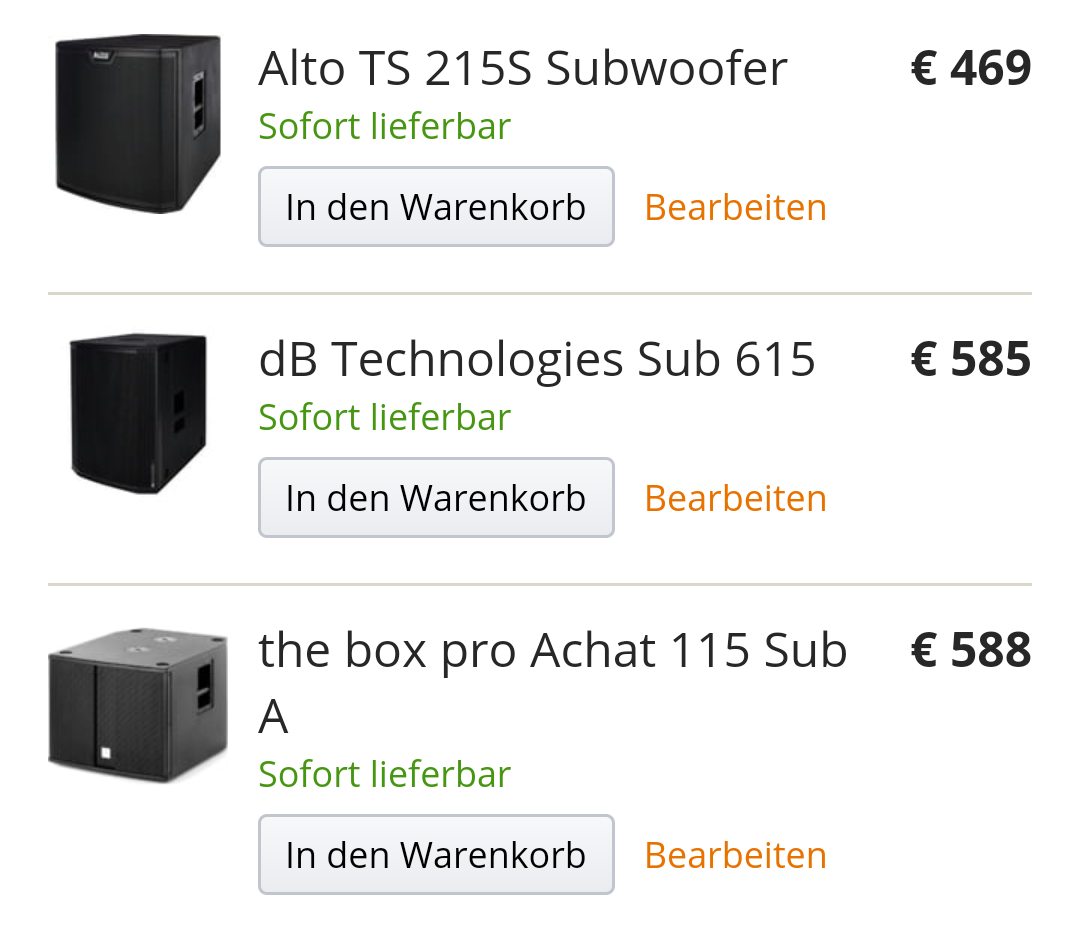
Task: Open the box pro Achat 115 Sub image
Action: (138, 705)
